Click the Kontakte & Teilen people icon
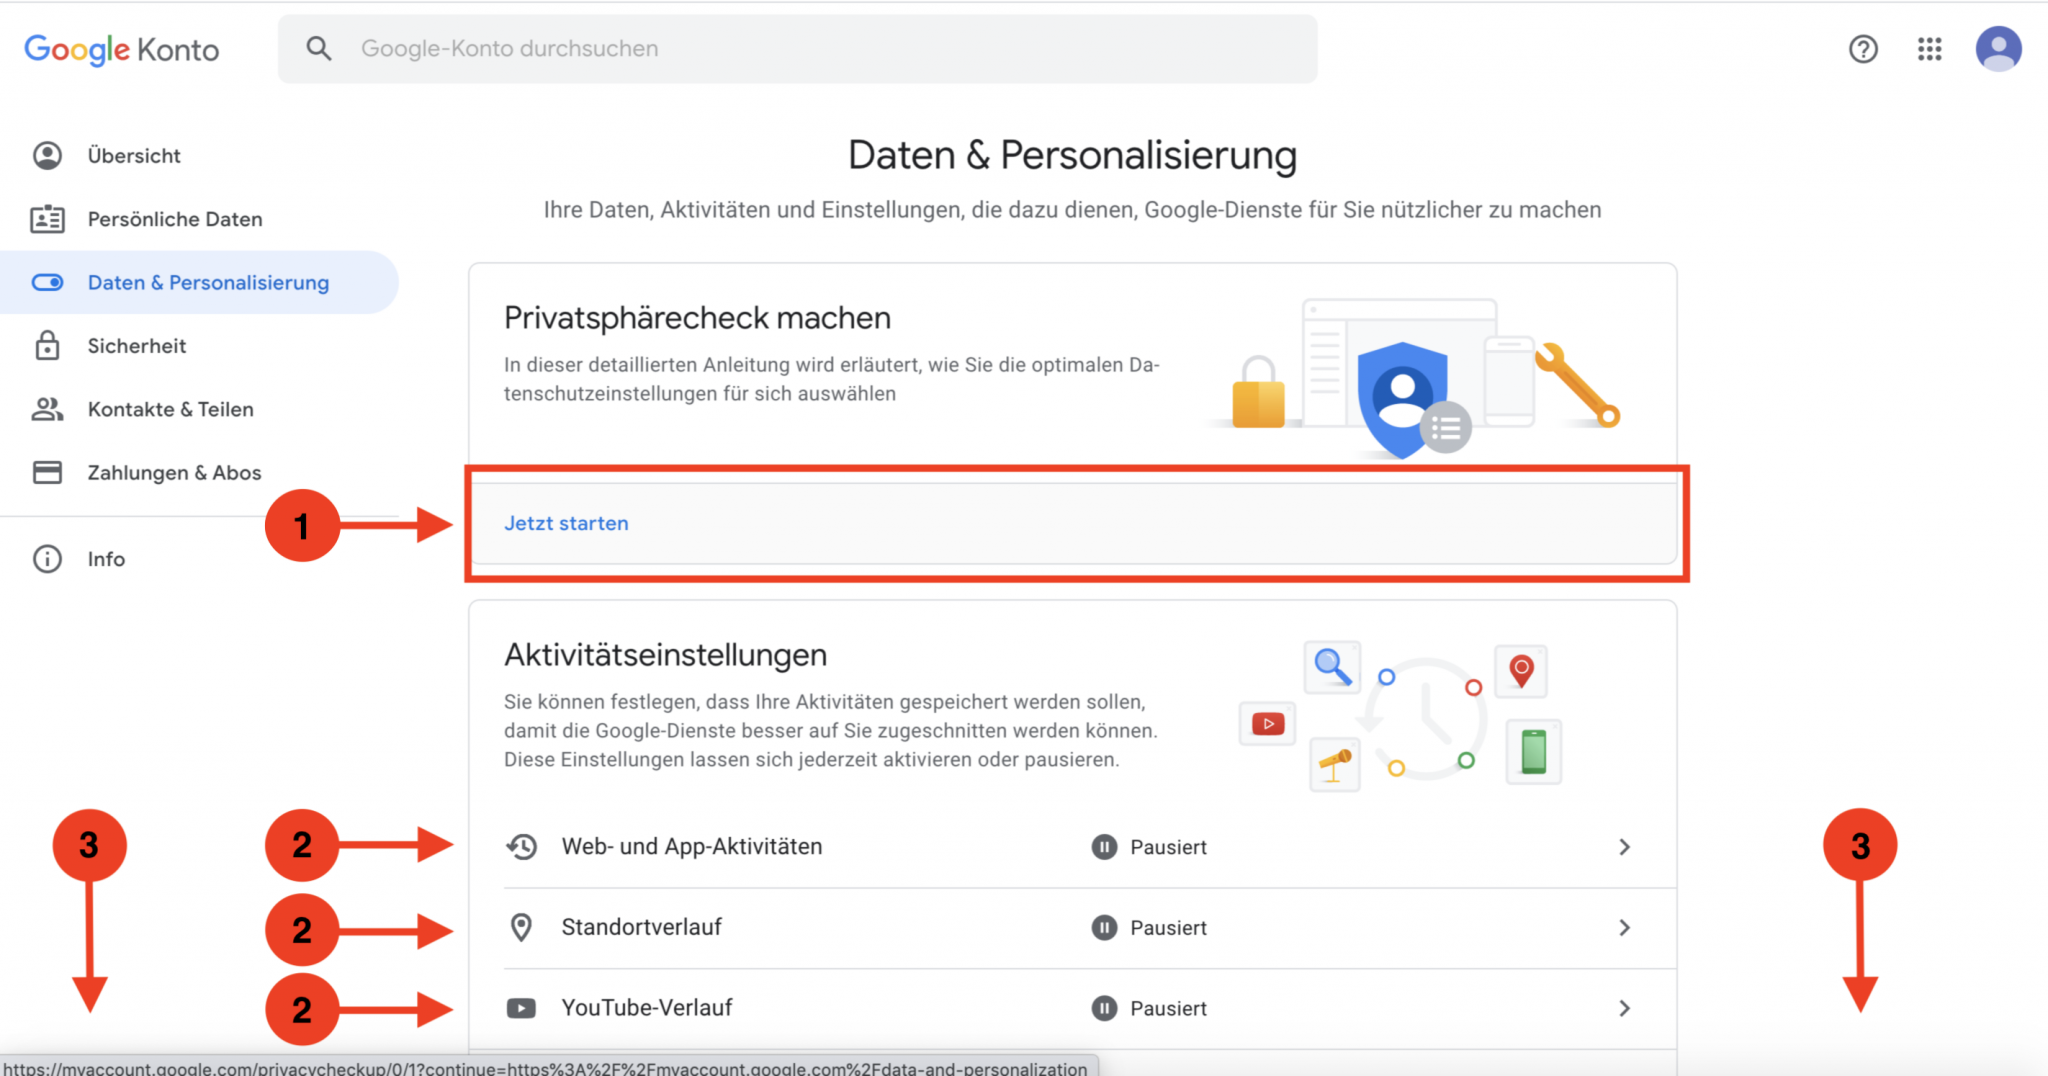The width and height of the screenshot is (2048, 1076). pyautogui.click(x=47, y=409)
